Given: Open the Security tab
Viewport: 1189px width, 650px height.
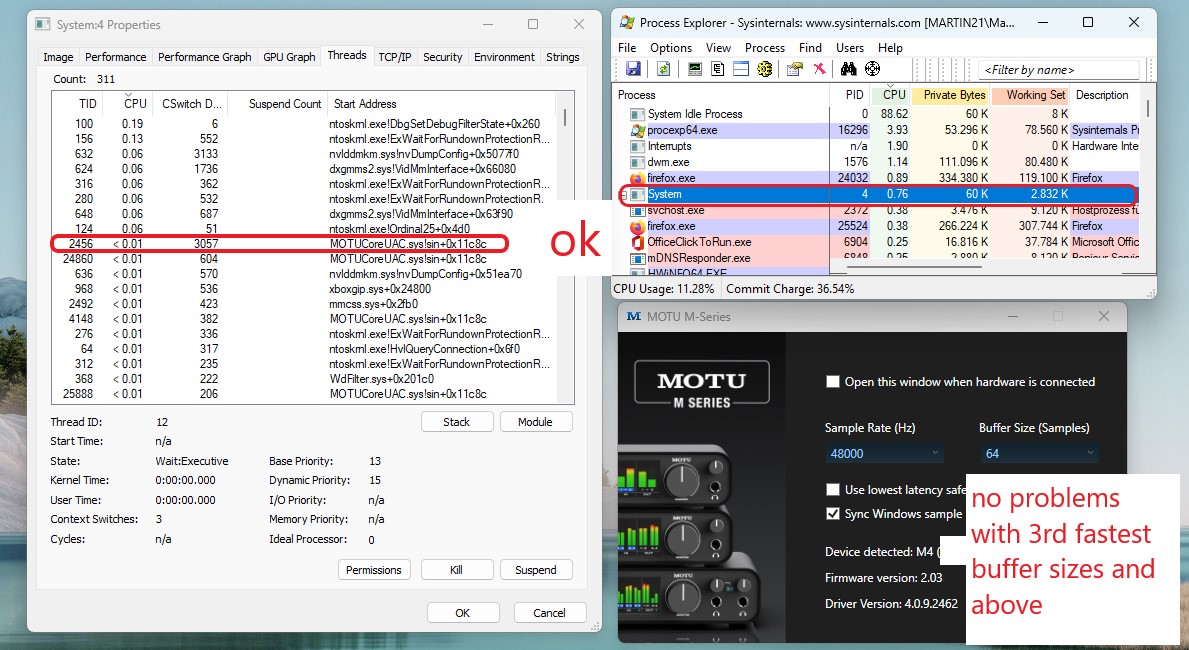Looking at the screenshot, I should click(x=443, y=57).
